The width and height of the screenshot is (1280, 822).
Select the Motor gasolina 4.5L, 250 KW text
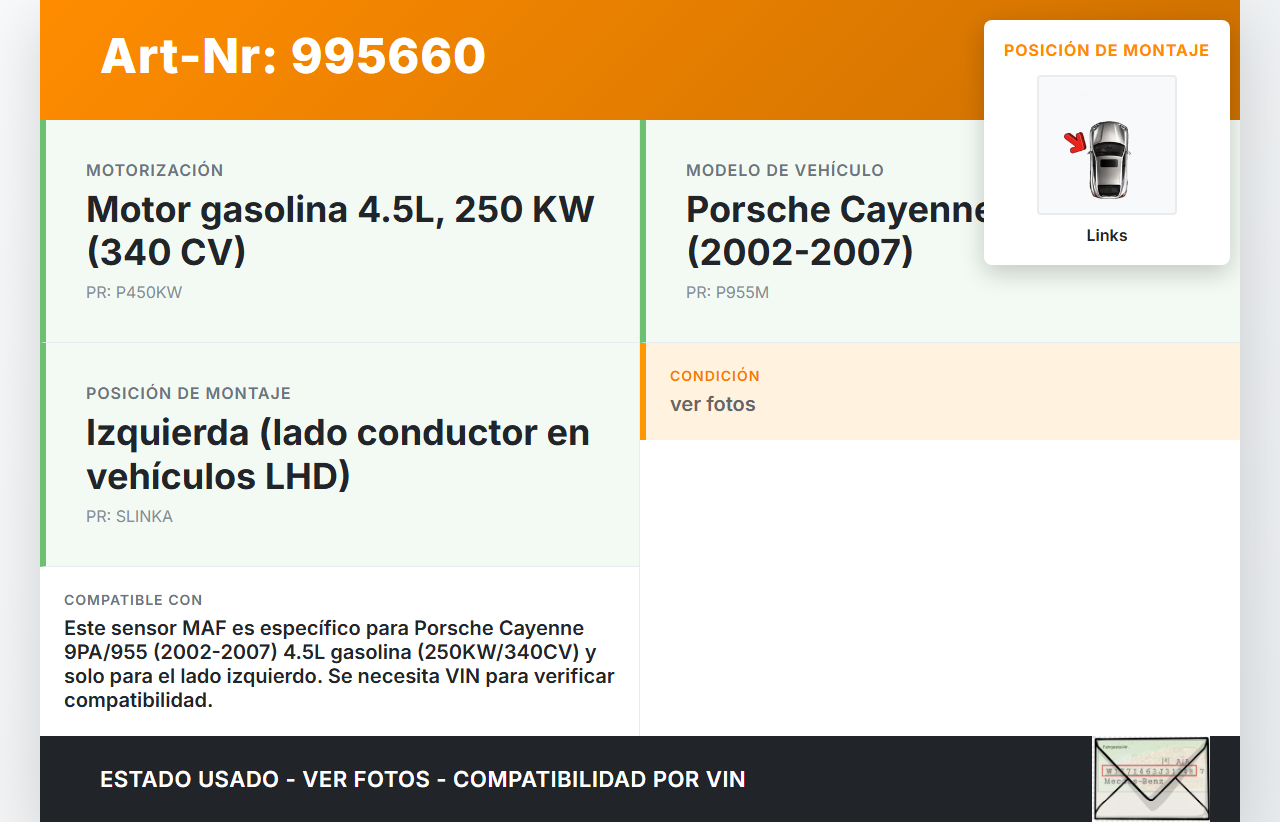pos(340,230)
